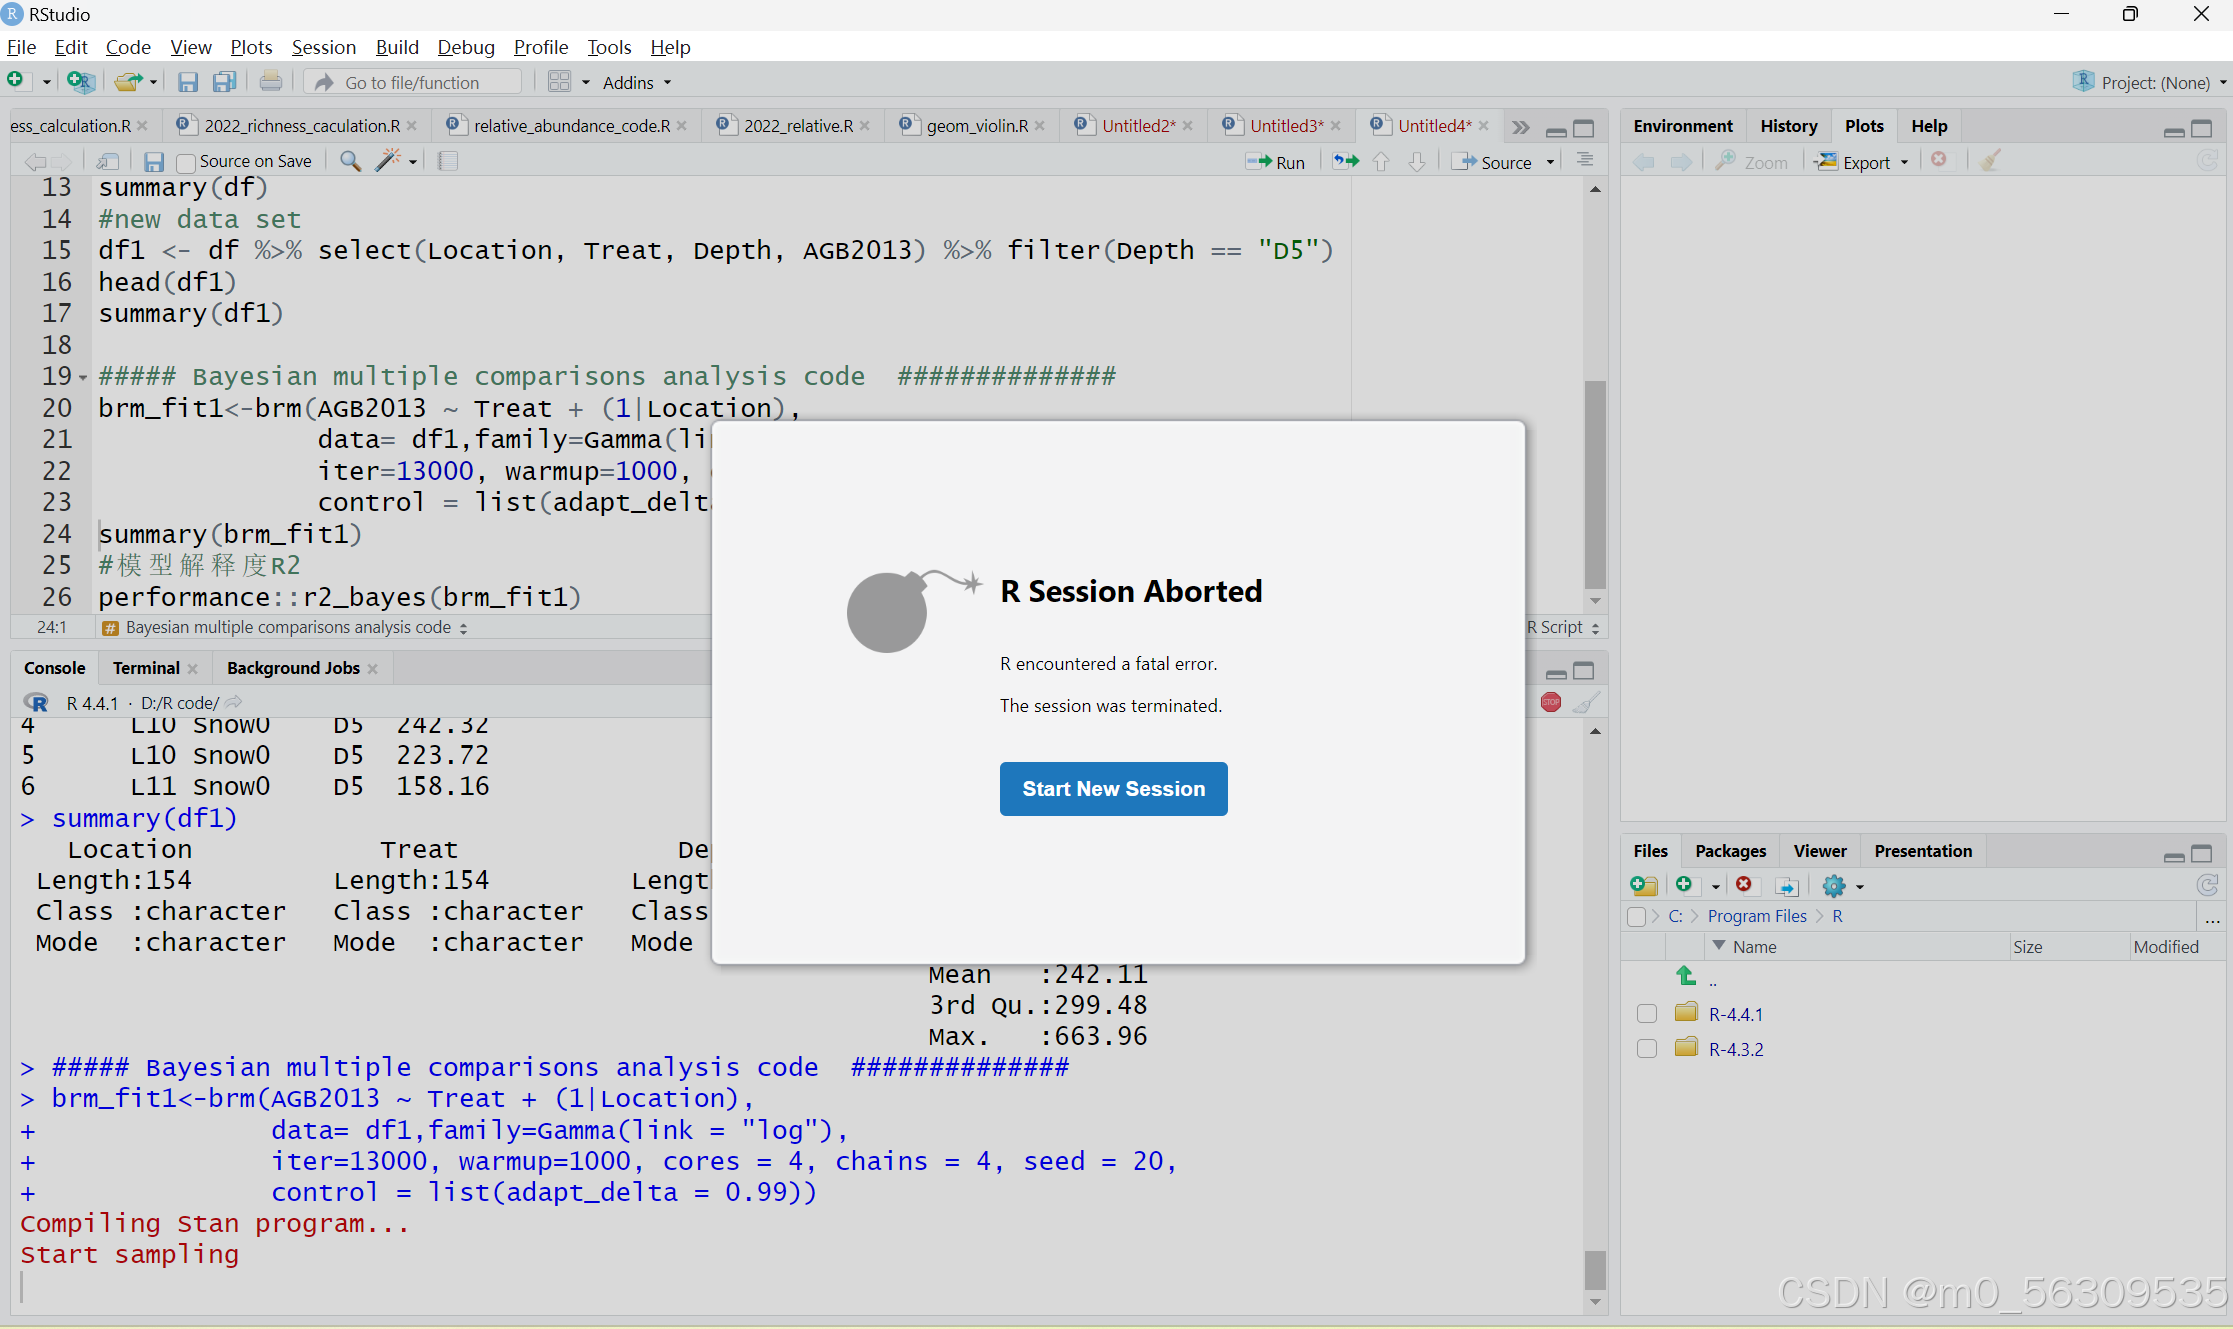This screenshot has height=1329, width=2233.
Task: Toggle Source on Save checkbox
Action: click(x=186, y=162)
